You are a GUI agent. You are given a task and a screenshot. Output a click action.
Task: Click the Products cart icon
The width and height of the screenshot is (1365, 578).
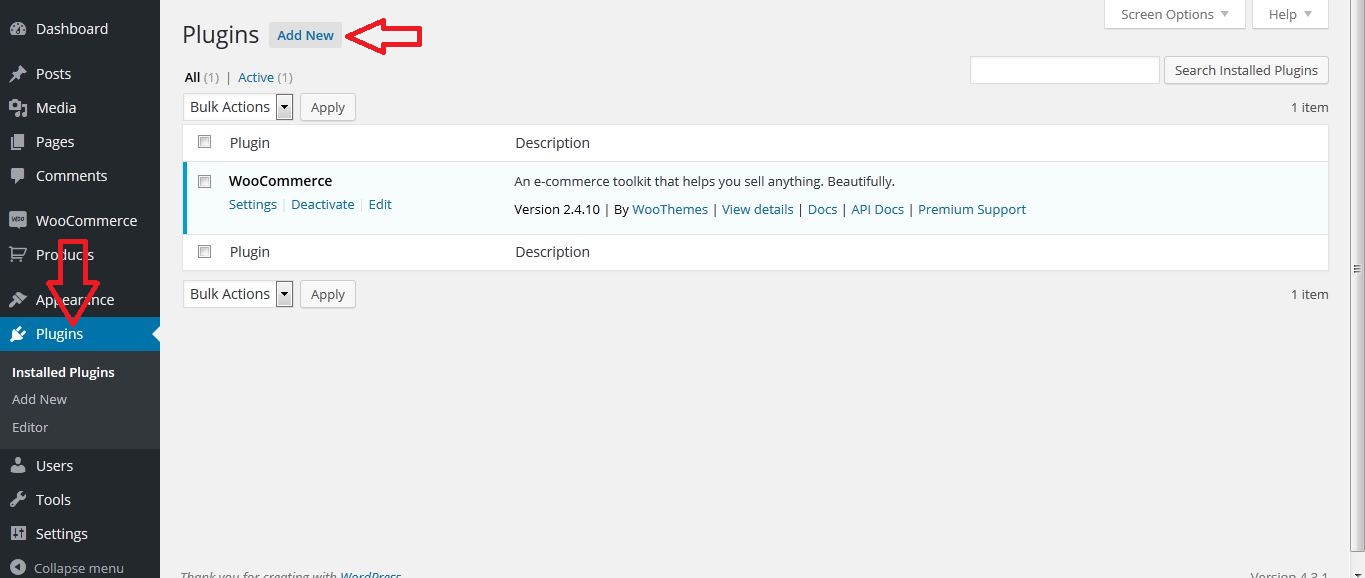pyautogui.click(x=17, y=255)
